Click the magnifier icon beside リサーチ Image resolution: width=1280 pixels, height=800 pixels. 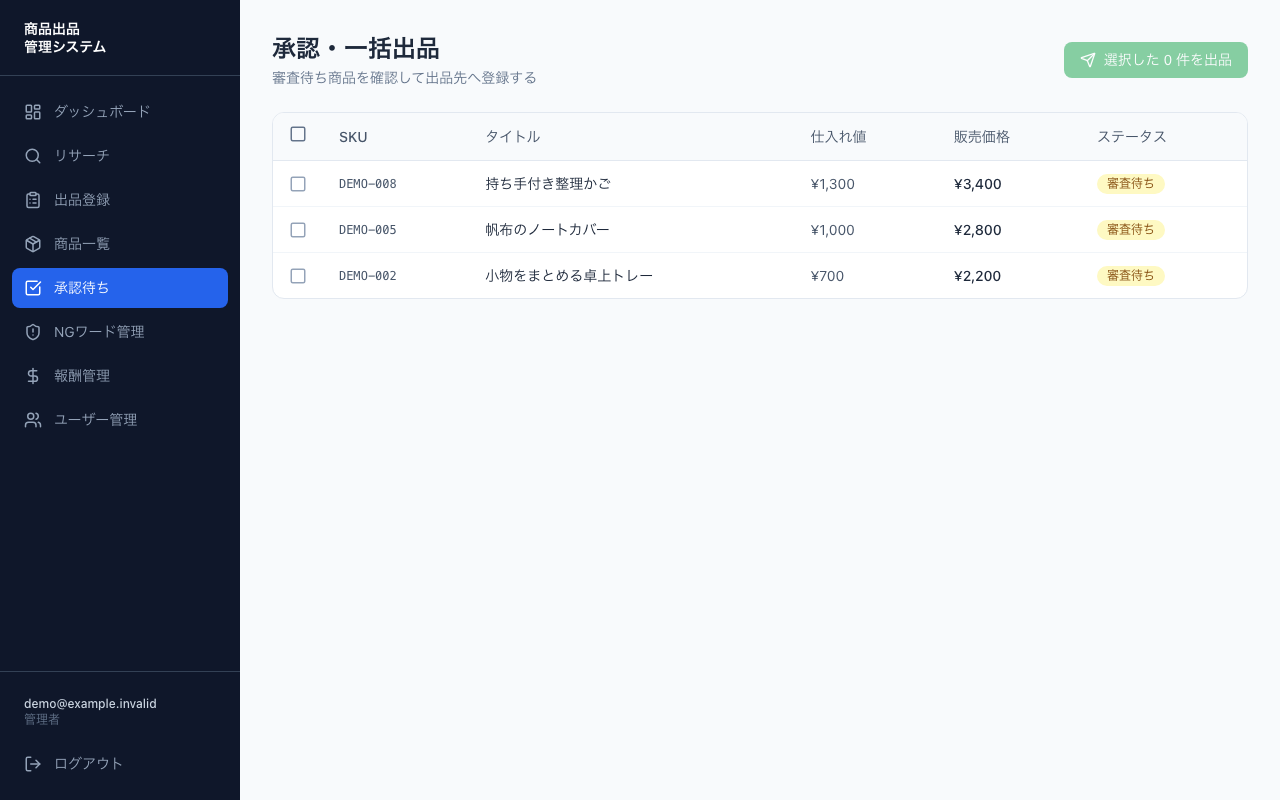point(33,156)
